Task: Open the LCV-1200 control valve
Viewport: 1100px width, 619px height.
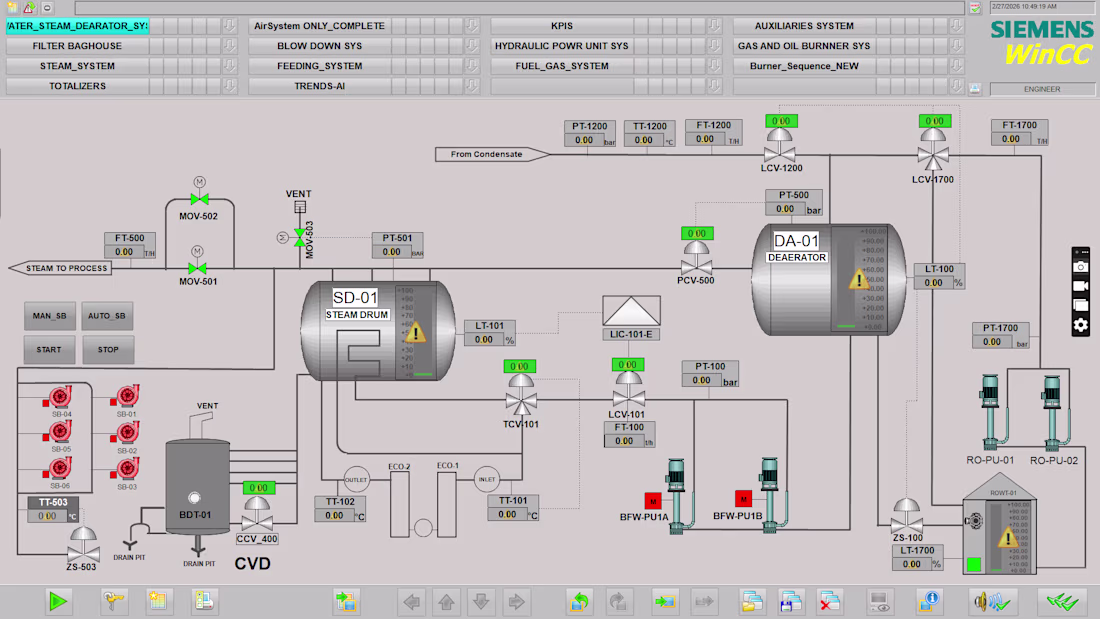Action: tap(779, 146)
